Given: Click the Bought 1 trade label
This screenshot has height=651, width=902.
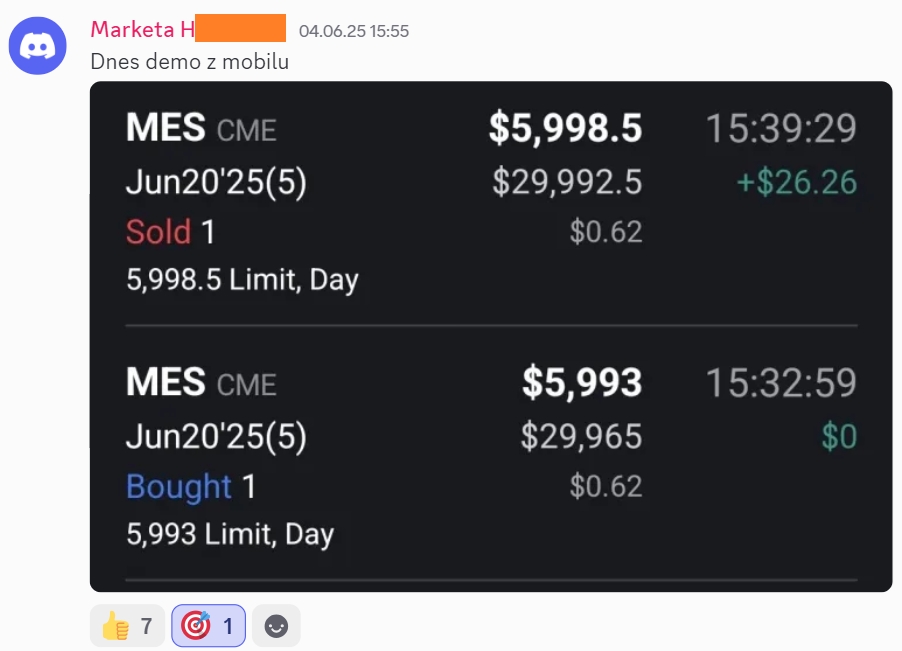Looking at the screenshot, I should pos(190,487).
